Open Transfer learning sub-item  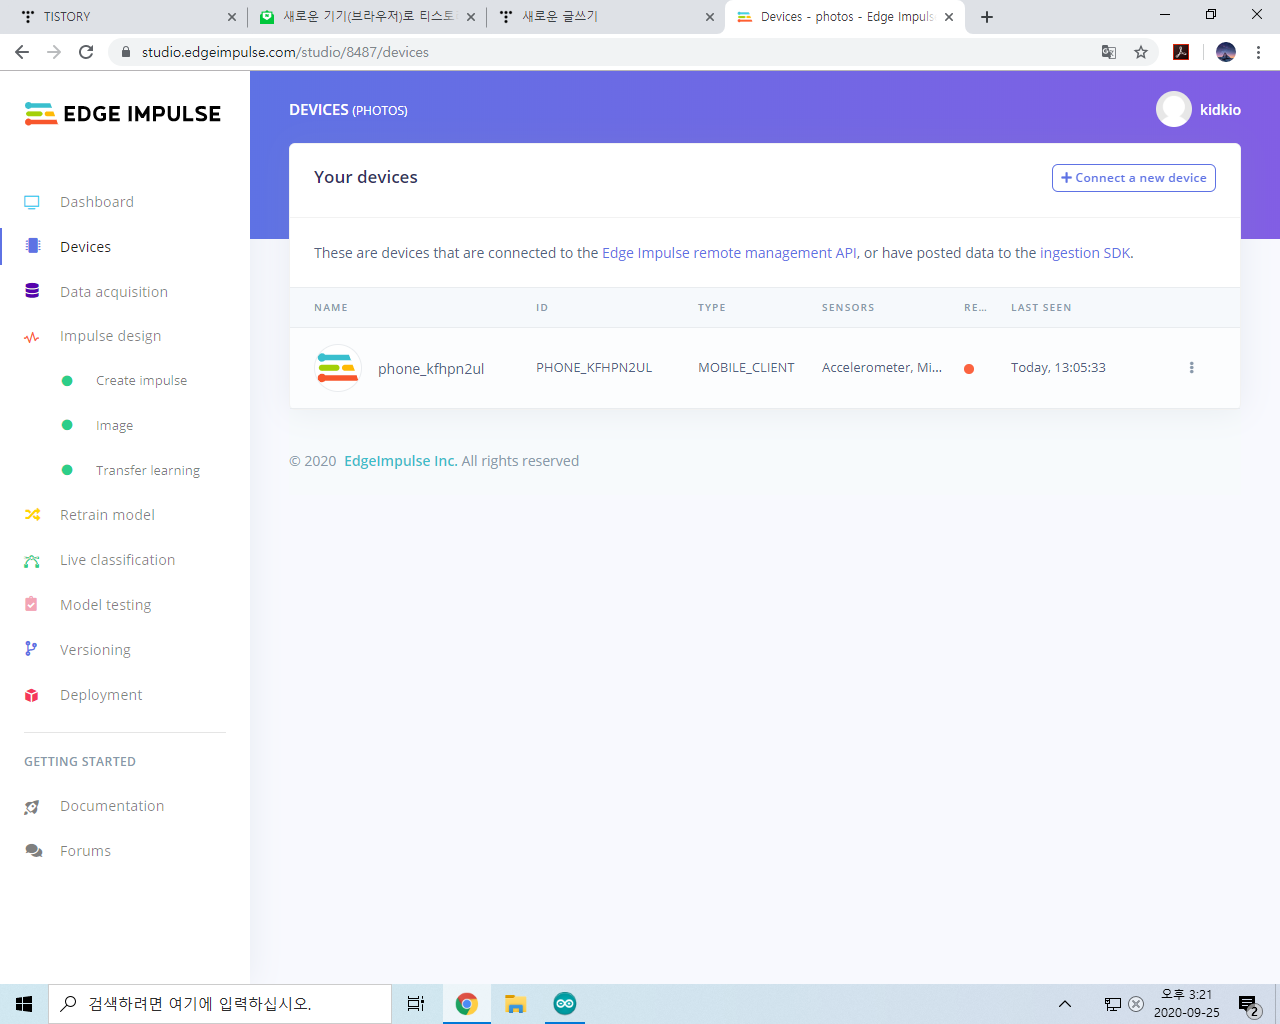click(x=148, y=471)
